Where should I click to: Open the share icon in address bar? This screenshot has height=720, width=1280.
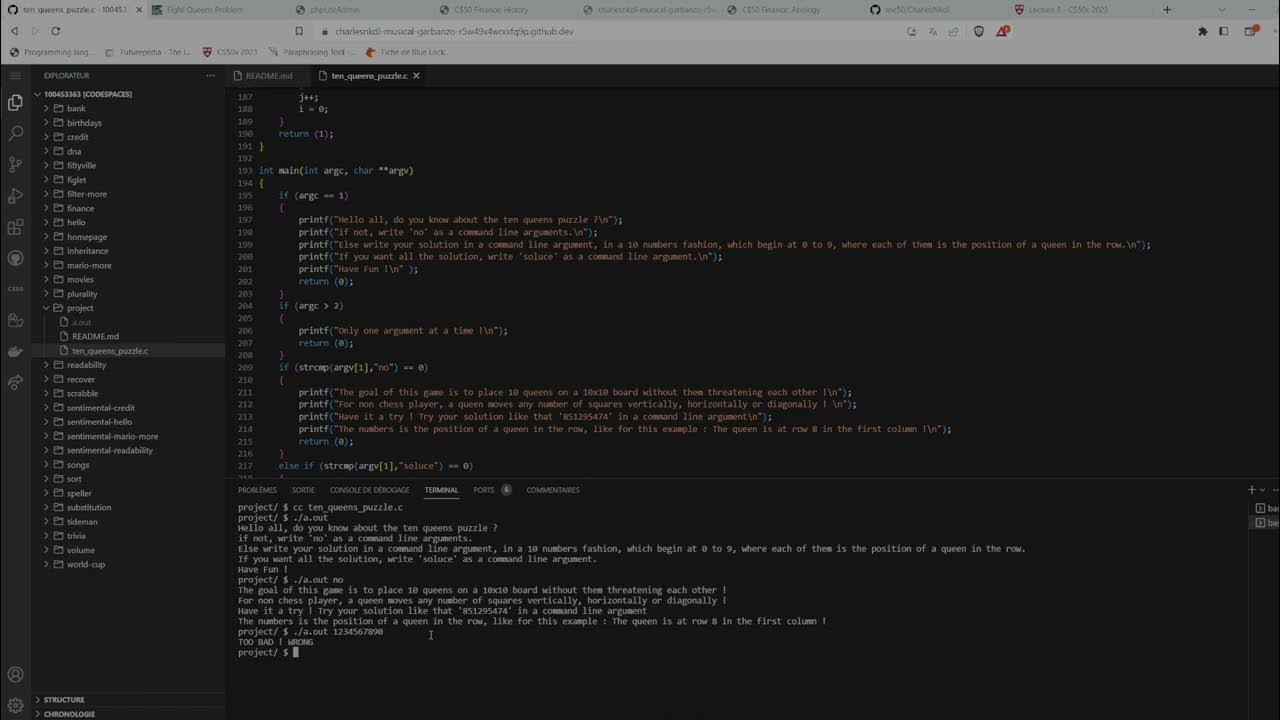coord(955,31)
